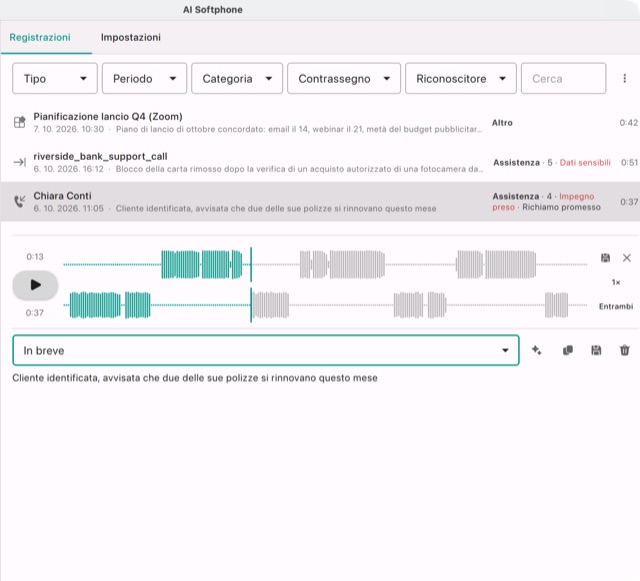Open the In breve summary type dropdown
The width and height of the screenshot is (640, 581).
point(266,350)
